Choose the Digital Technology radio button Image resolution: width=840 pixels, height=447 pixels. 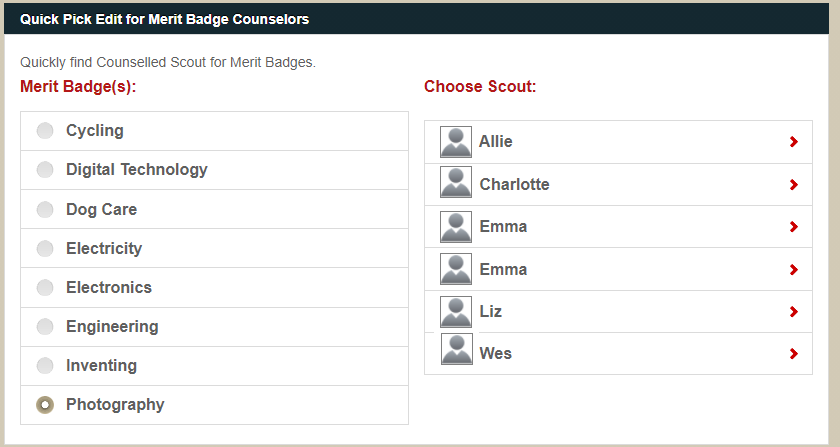pyautogui.click(x=45, y=170)
